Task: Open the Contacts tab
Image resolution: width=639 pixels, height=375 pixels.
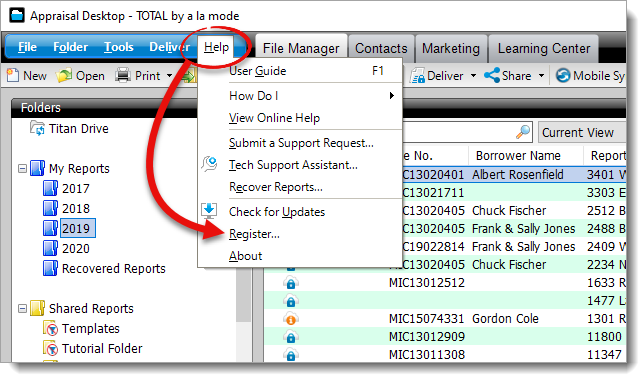Action: [x=381, y=49]
